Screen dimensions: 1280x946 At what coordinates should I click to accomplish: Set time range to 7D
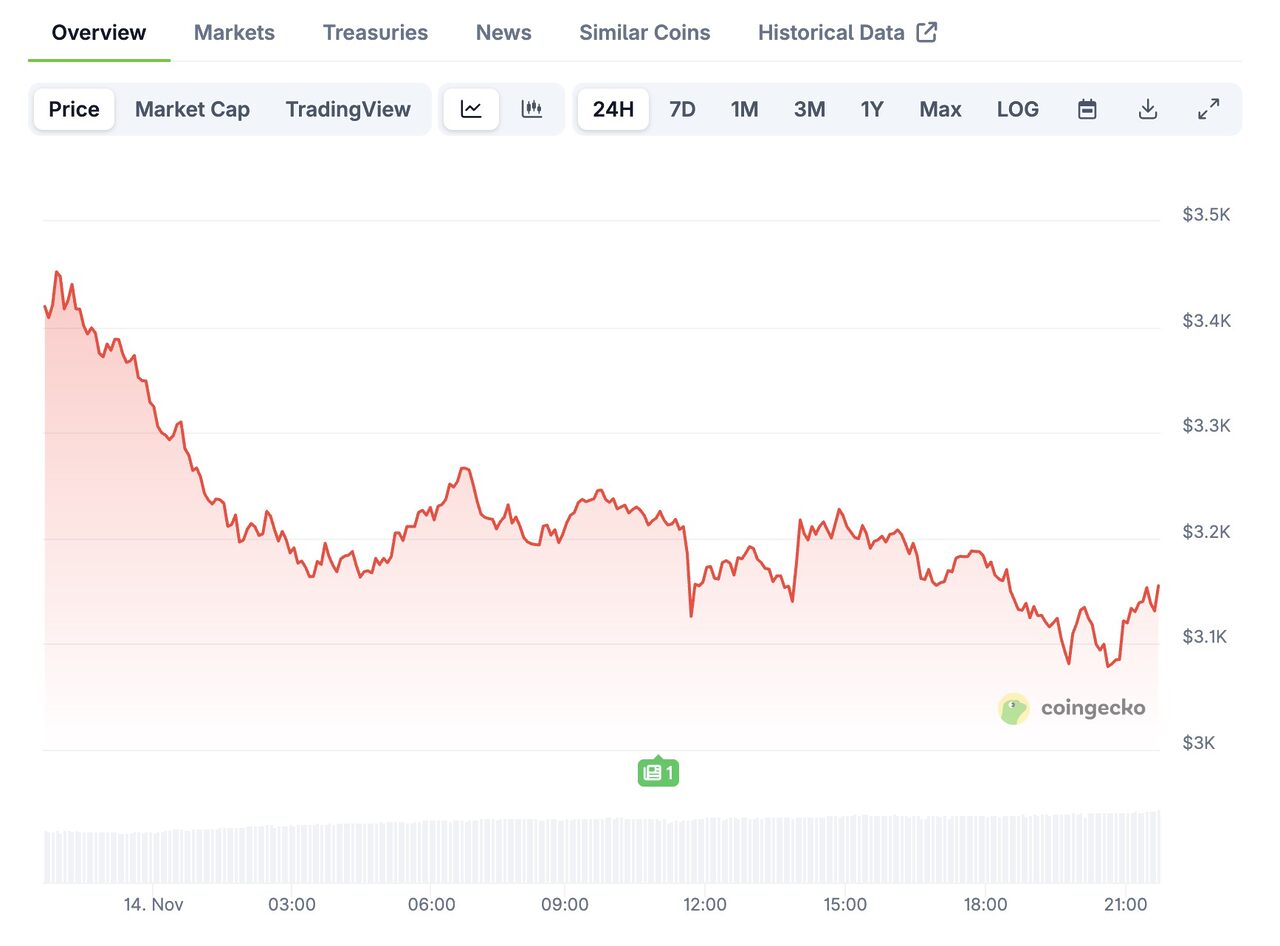click(x=682, y=109)
